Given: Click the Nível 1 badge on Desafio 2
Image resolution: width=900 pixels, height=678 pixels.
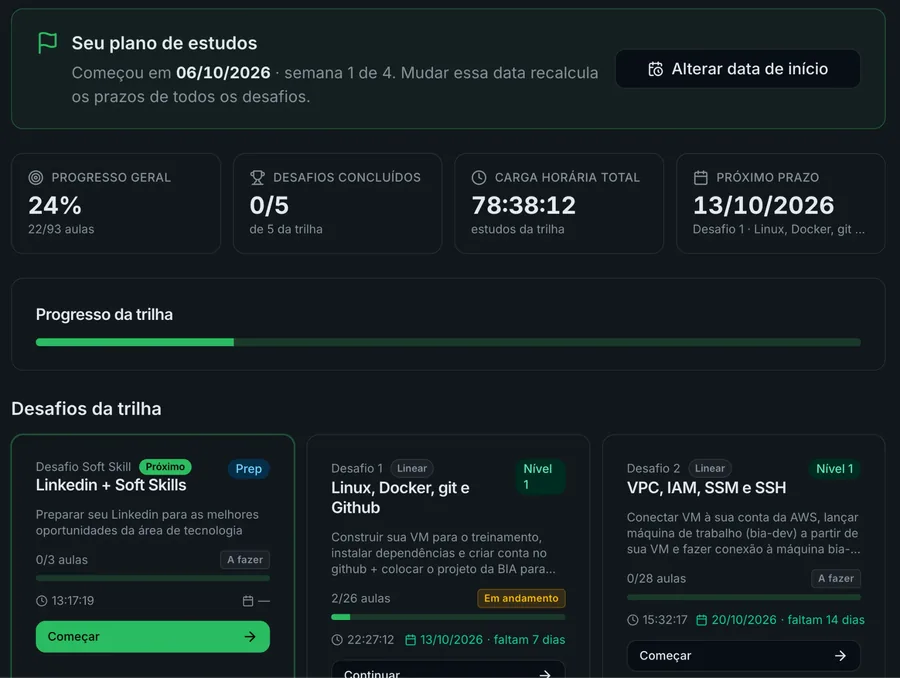Looking at the screenshot, I should [835, 468].
